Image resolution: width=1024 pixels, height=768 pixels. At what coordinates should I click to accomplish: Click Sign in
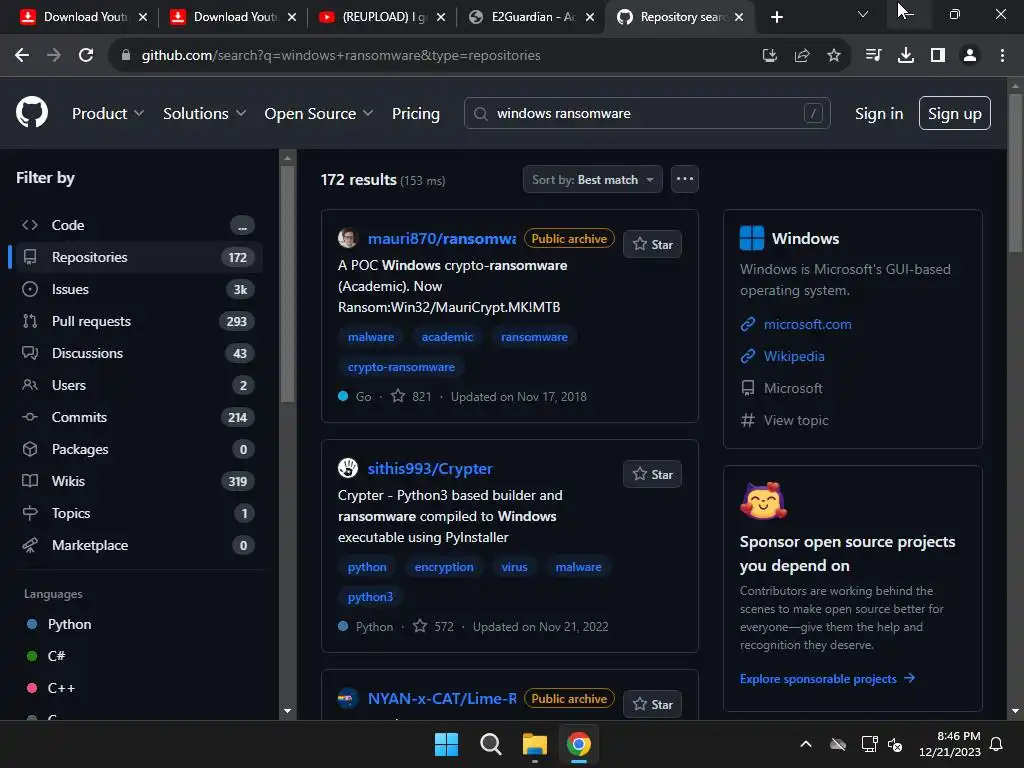click(879, 114)
